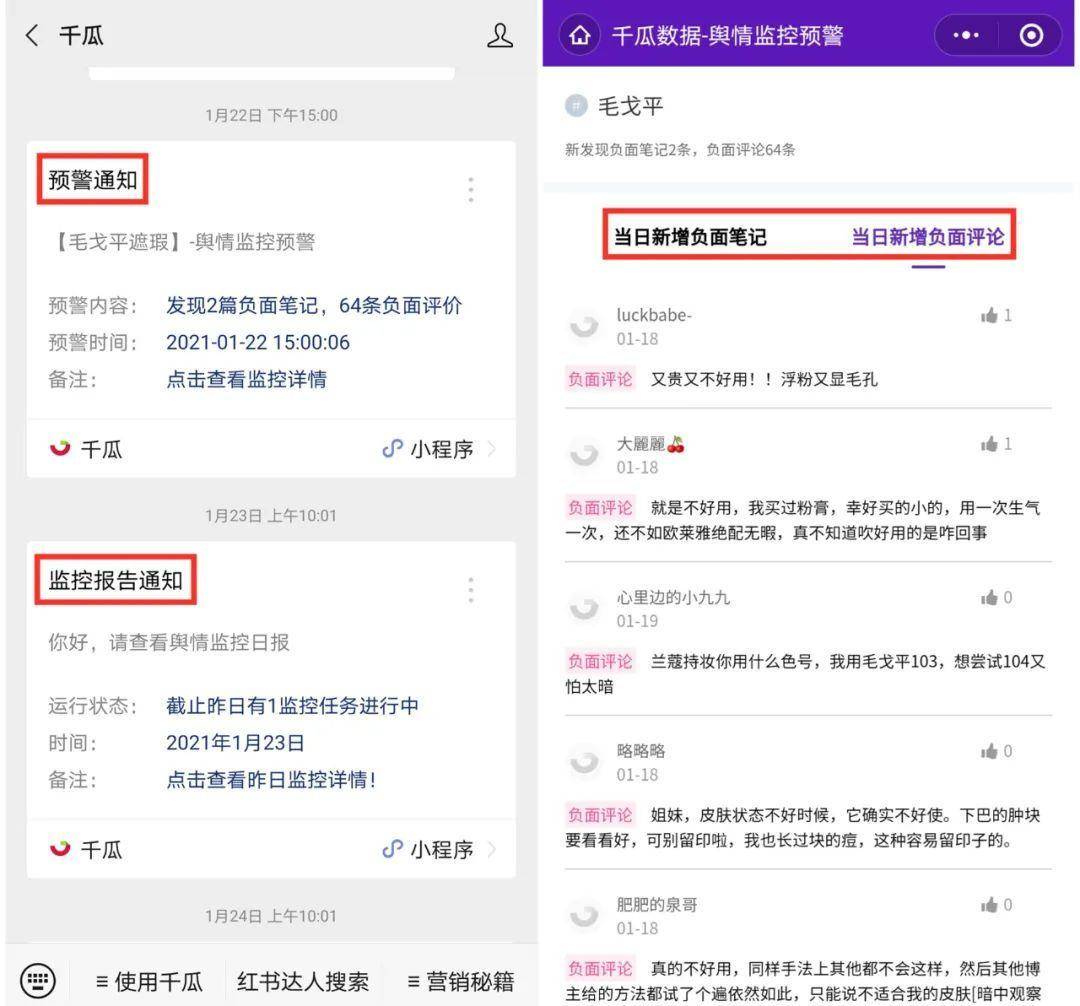Viewport: 1080px width, 1006px height.
Task: Like luckbabe-'s comment with thumbs-up
Action: pos(989,315)
